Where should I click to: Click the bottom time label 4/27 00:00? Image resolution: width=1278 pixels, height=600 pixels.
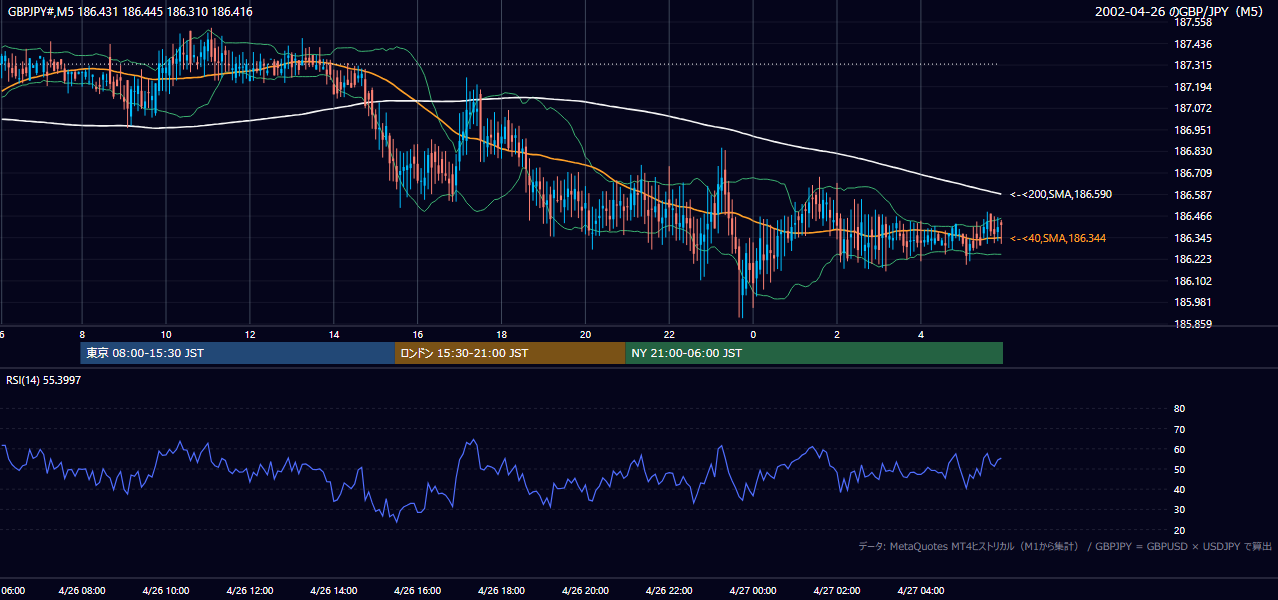click(753, 591)
